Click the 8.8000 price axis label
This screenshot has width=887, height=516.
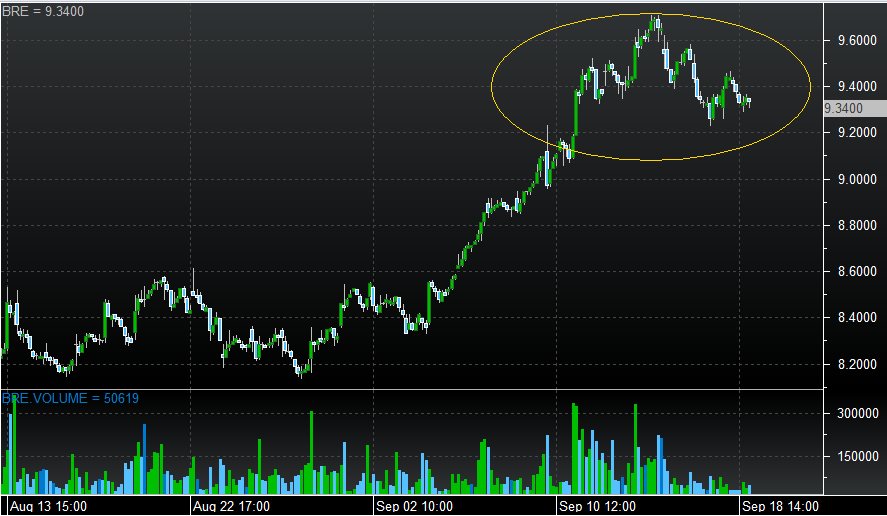pyautogui.click(x=858, y=226)
